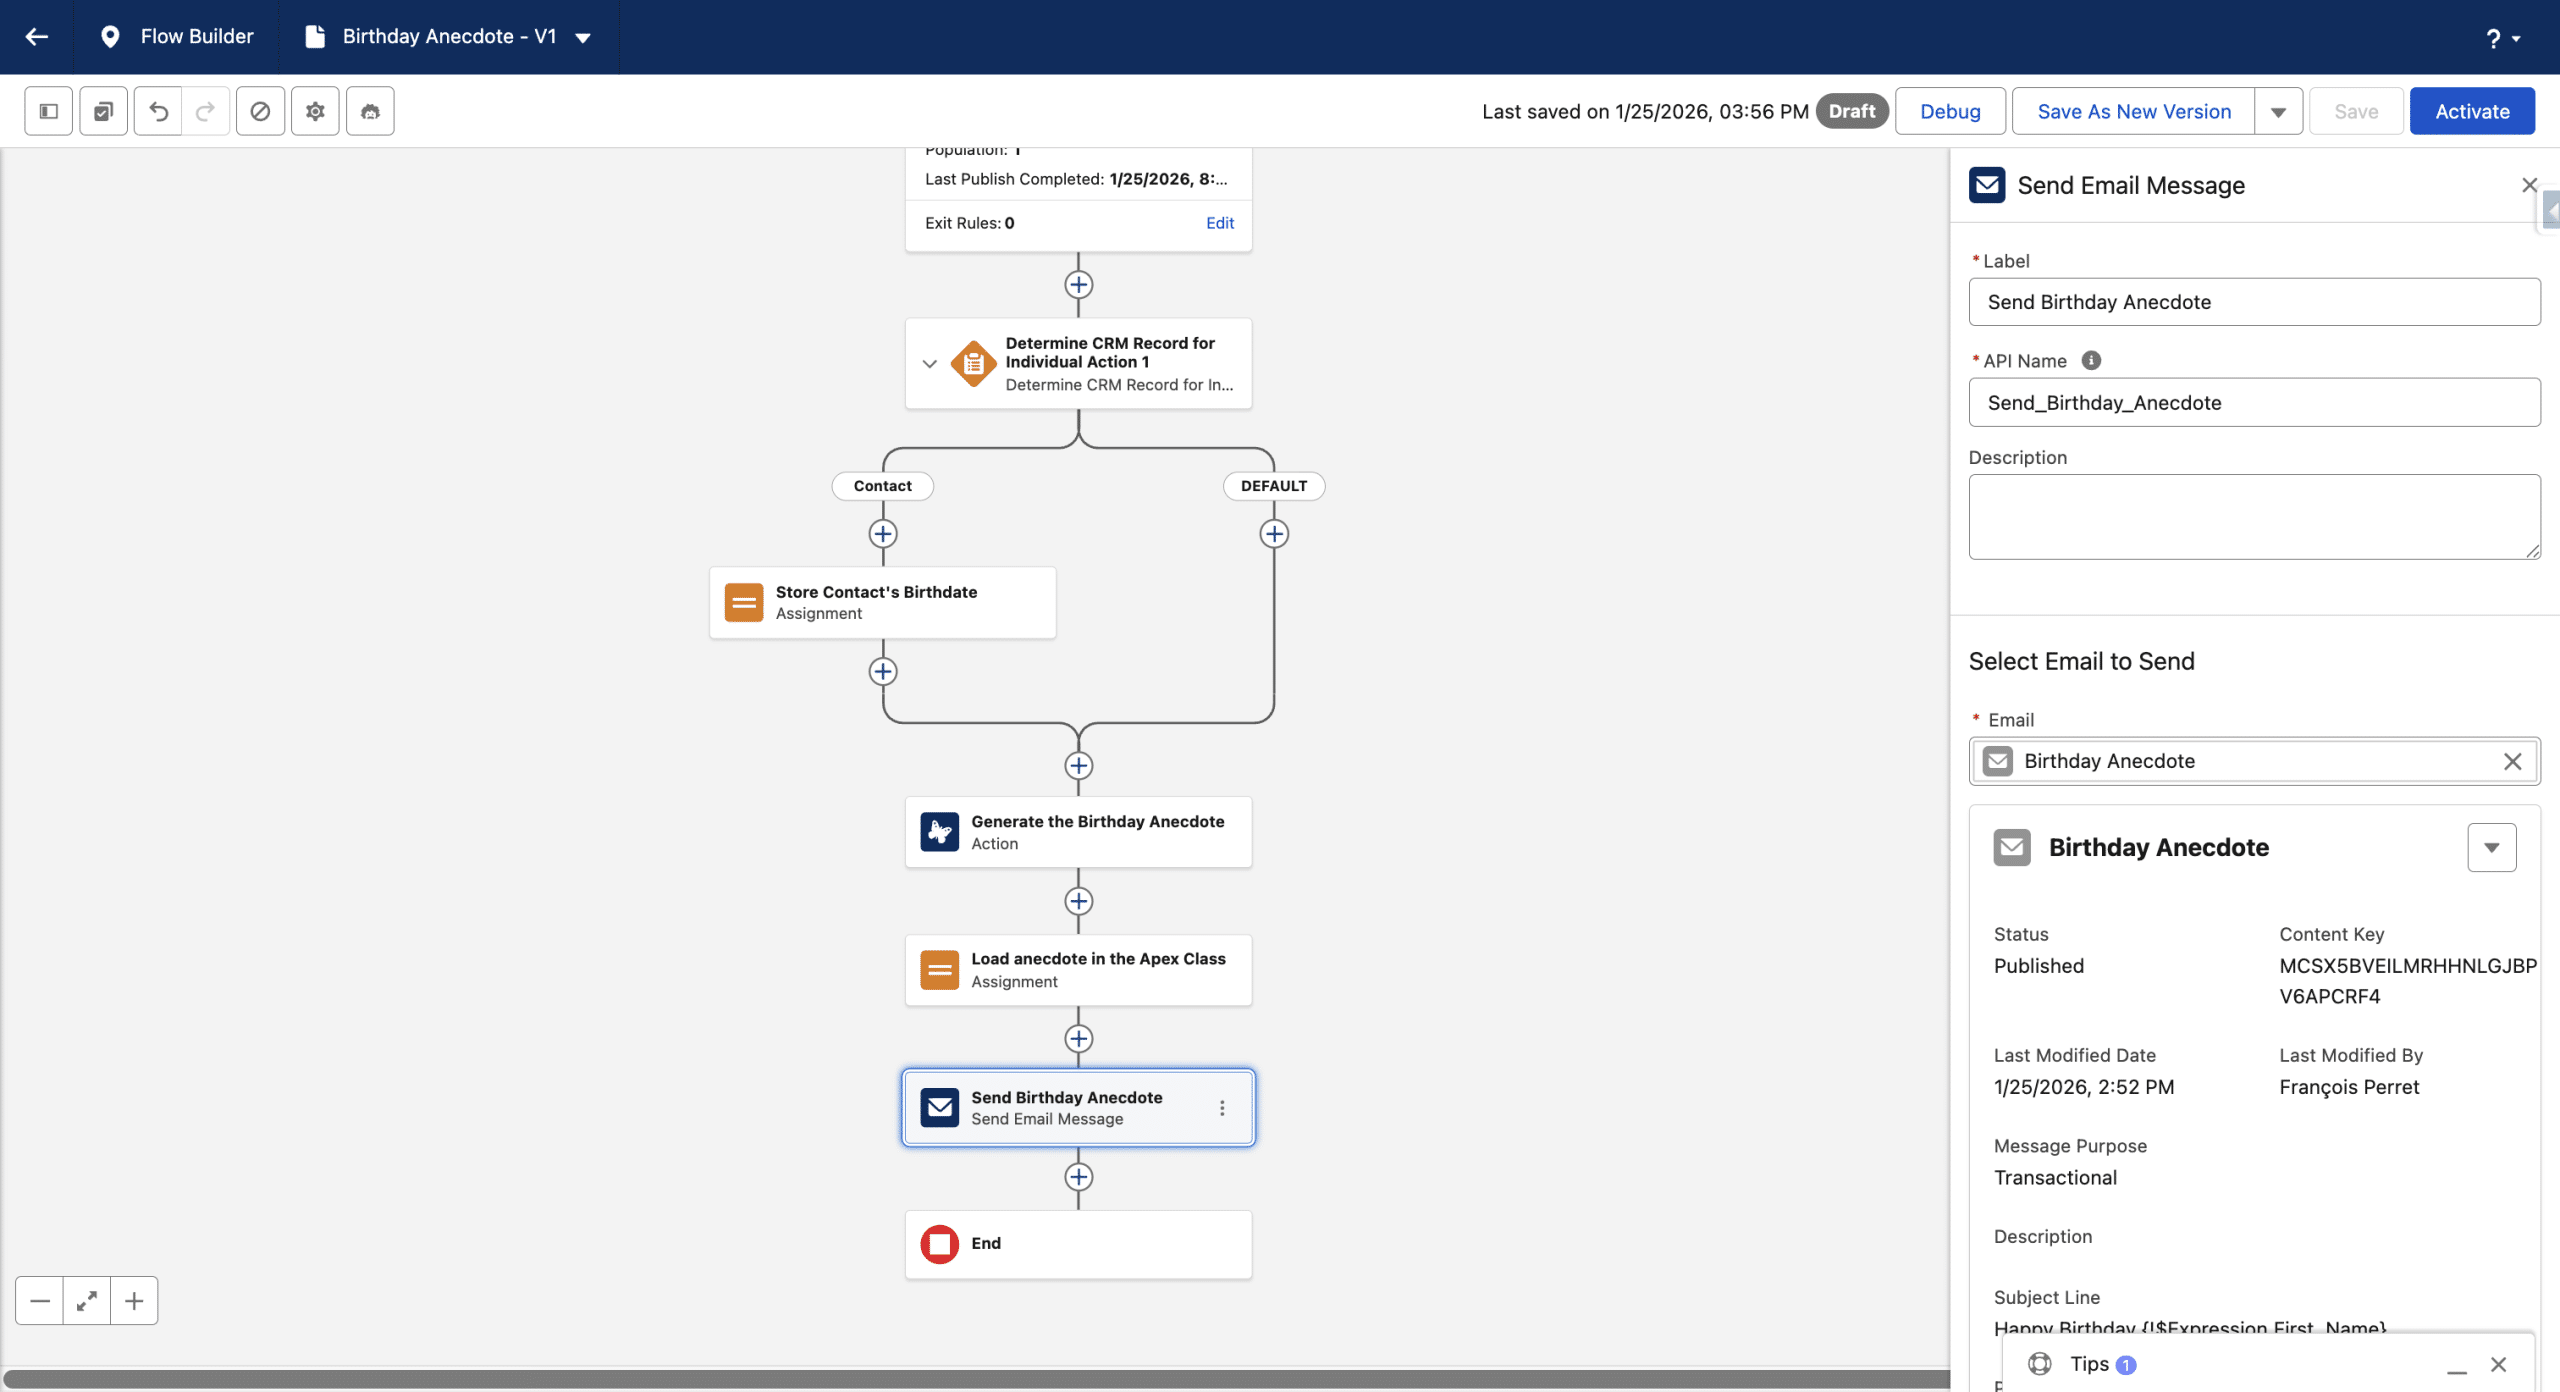The width and height of the screenshot is (2560, 1392).
Task: Click the back arrow in header
Action: (37, 37)
